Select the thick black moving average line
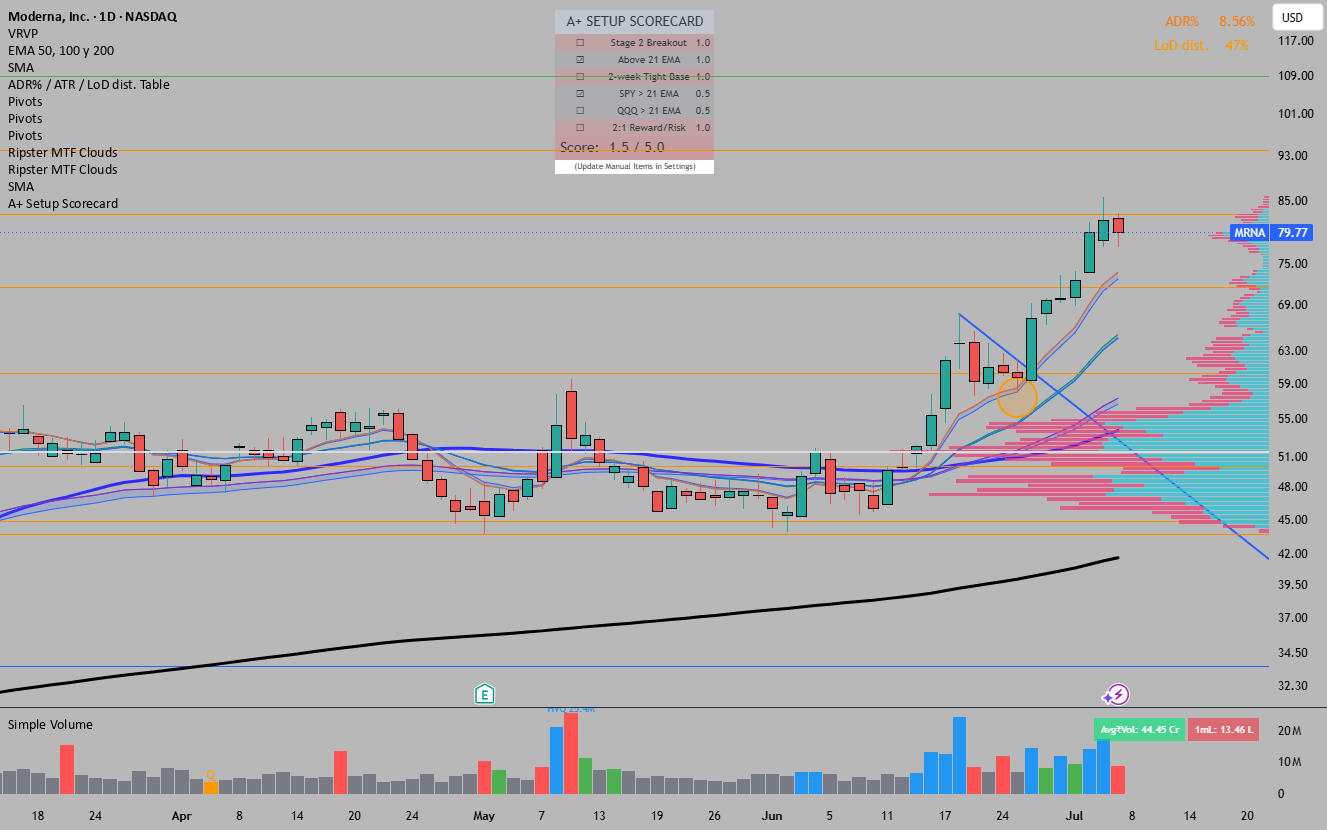1327x830 pixels. pos(560,627)
